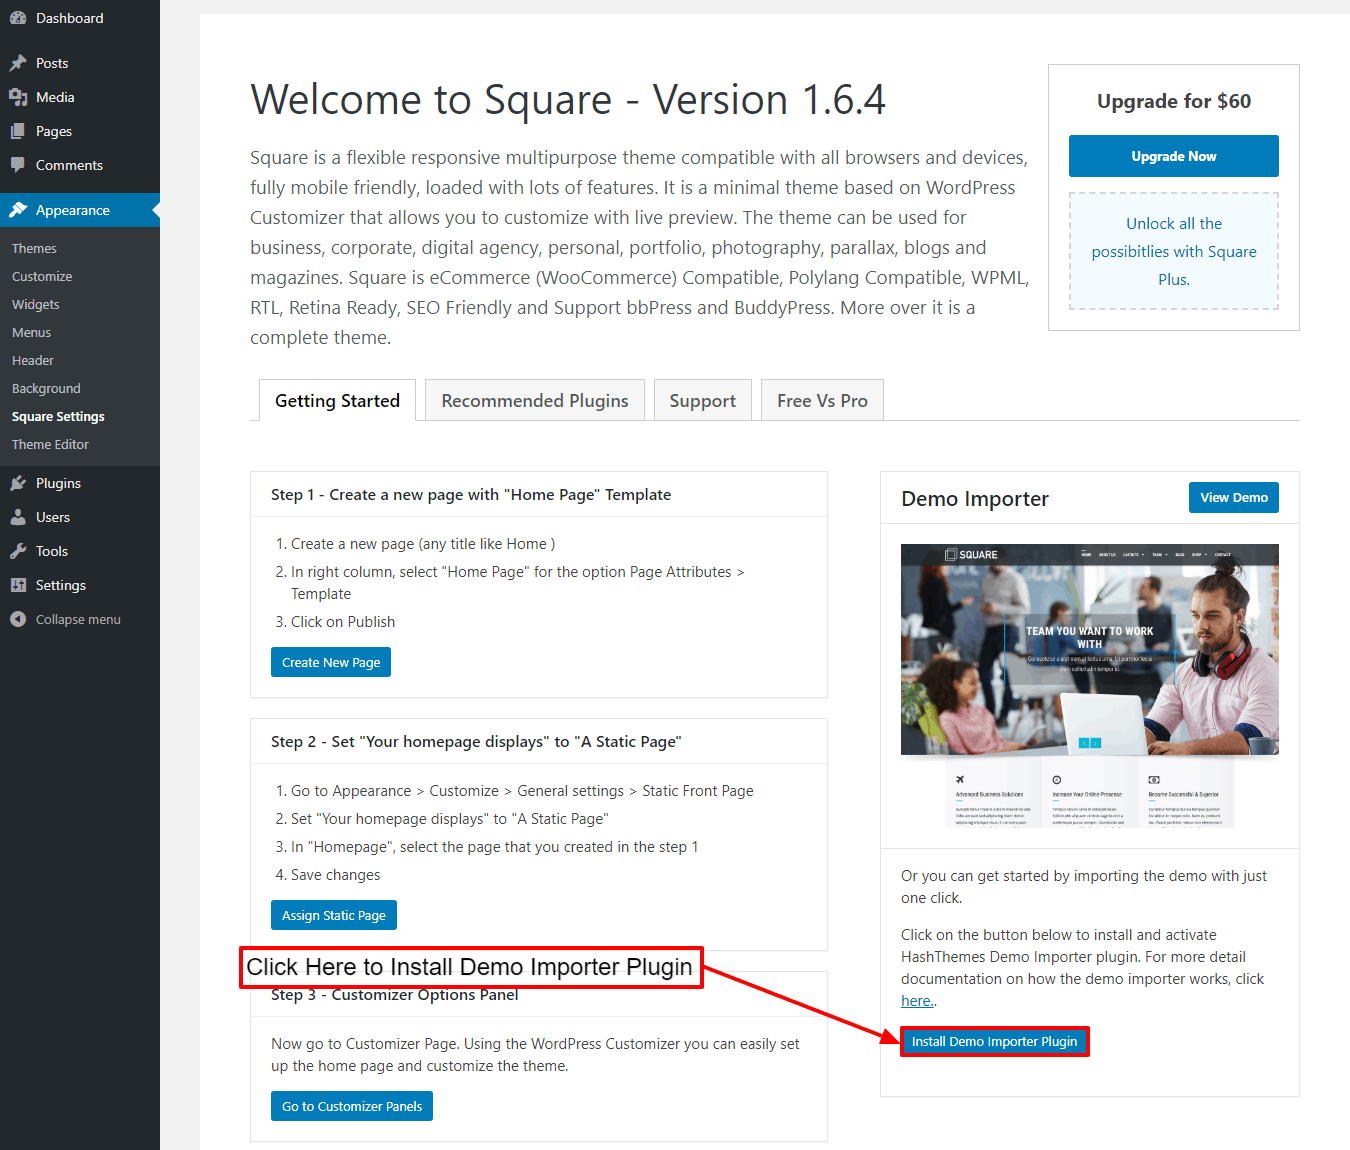
Task: Collapse the admin menu
Action: 80,619
